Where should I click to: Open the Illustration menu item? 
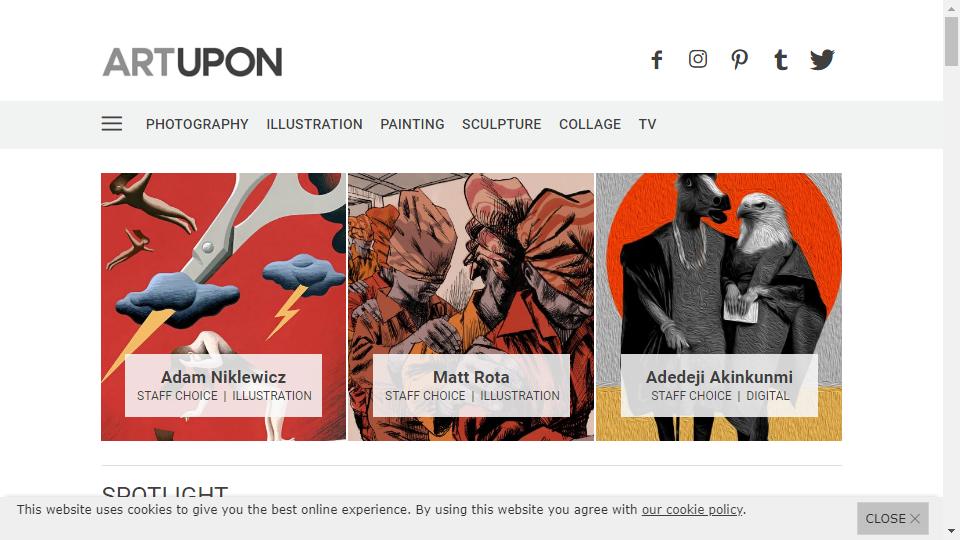(314, 124)
